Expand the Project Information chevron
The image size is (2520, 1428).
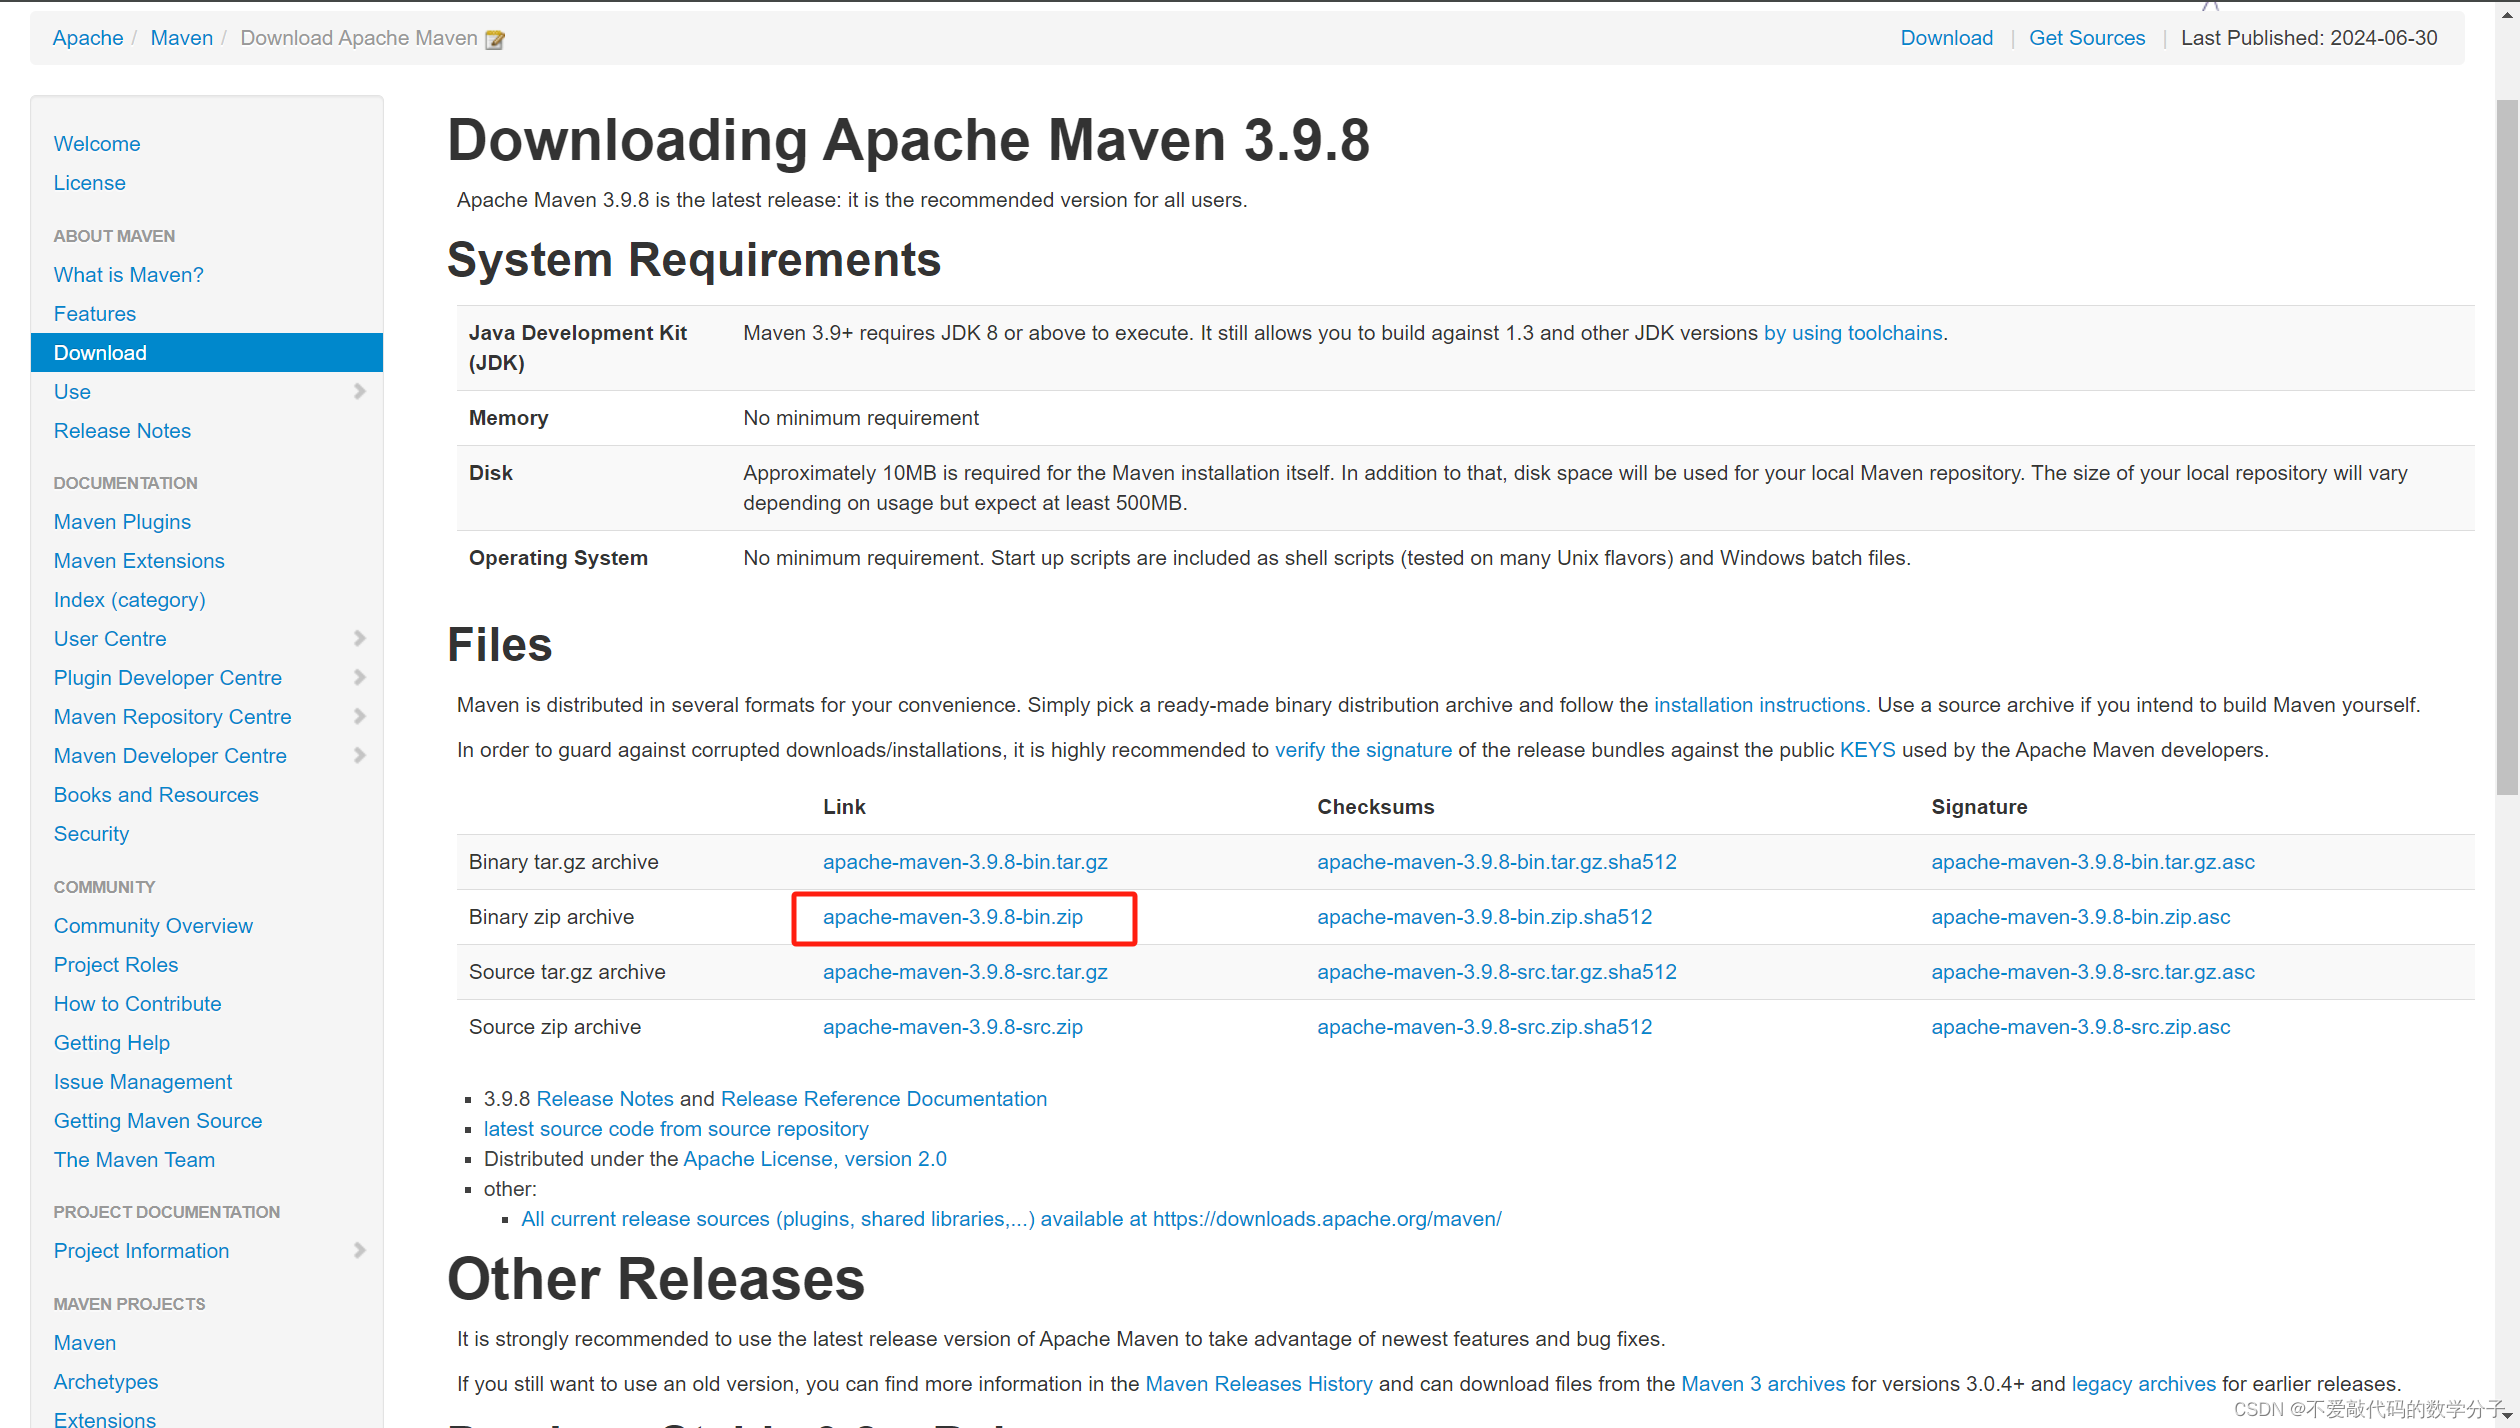coord(360,1250)
